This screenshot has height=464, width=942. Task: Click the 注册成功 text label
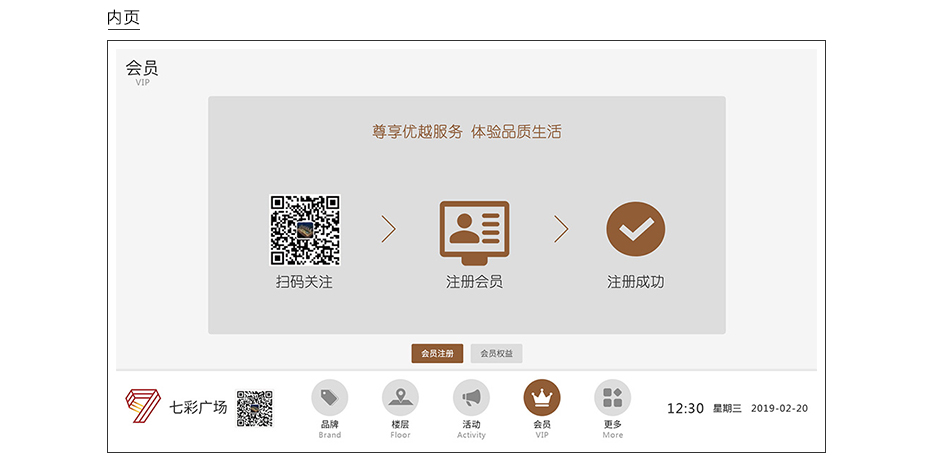click(635, 282)
